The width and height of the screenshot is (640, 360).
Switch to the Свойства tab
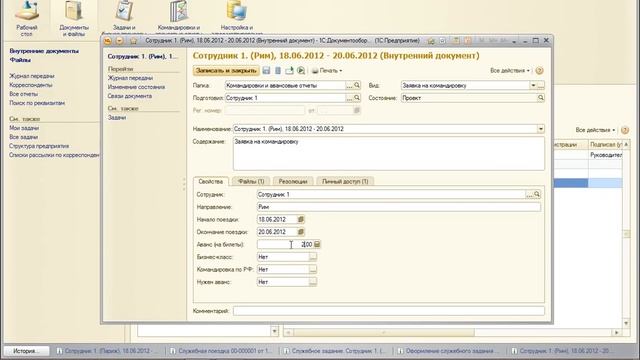point(211,181)
